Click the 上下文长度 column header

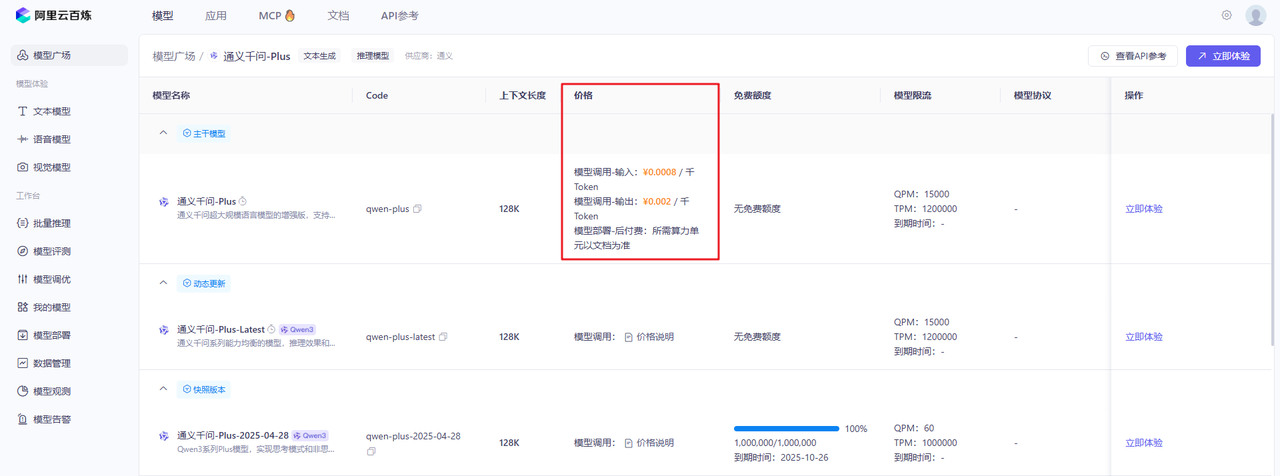522,95
